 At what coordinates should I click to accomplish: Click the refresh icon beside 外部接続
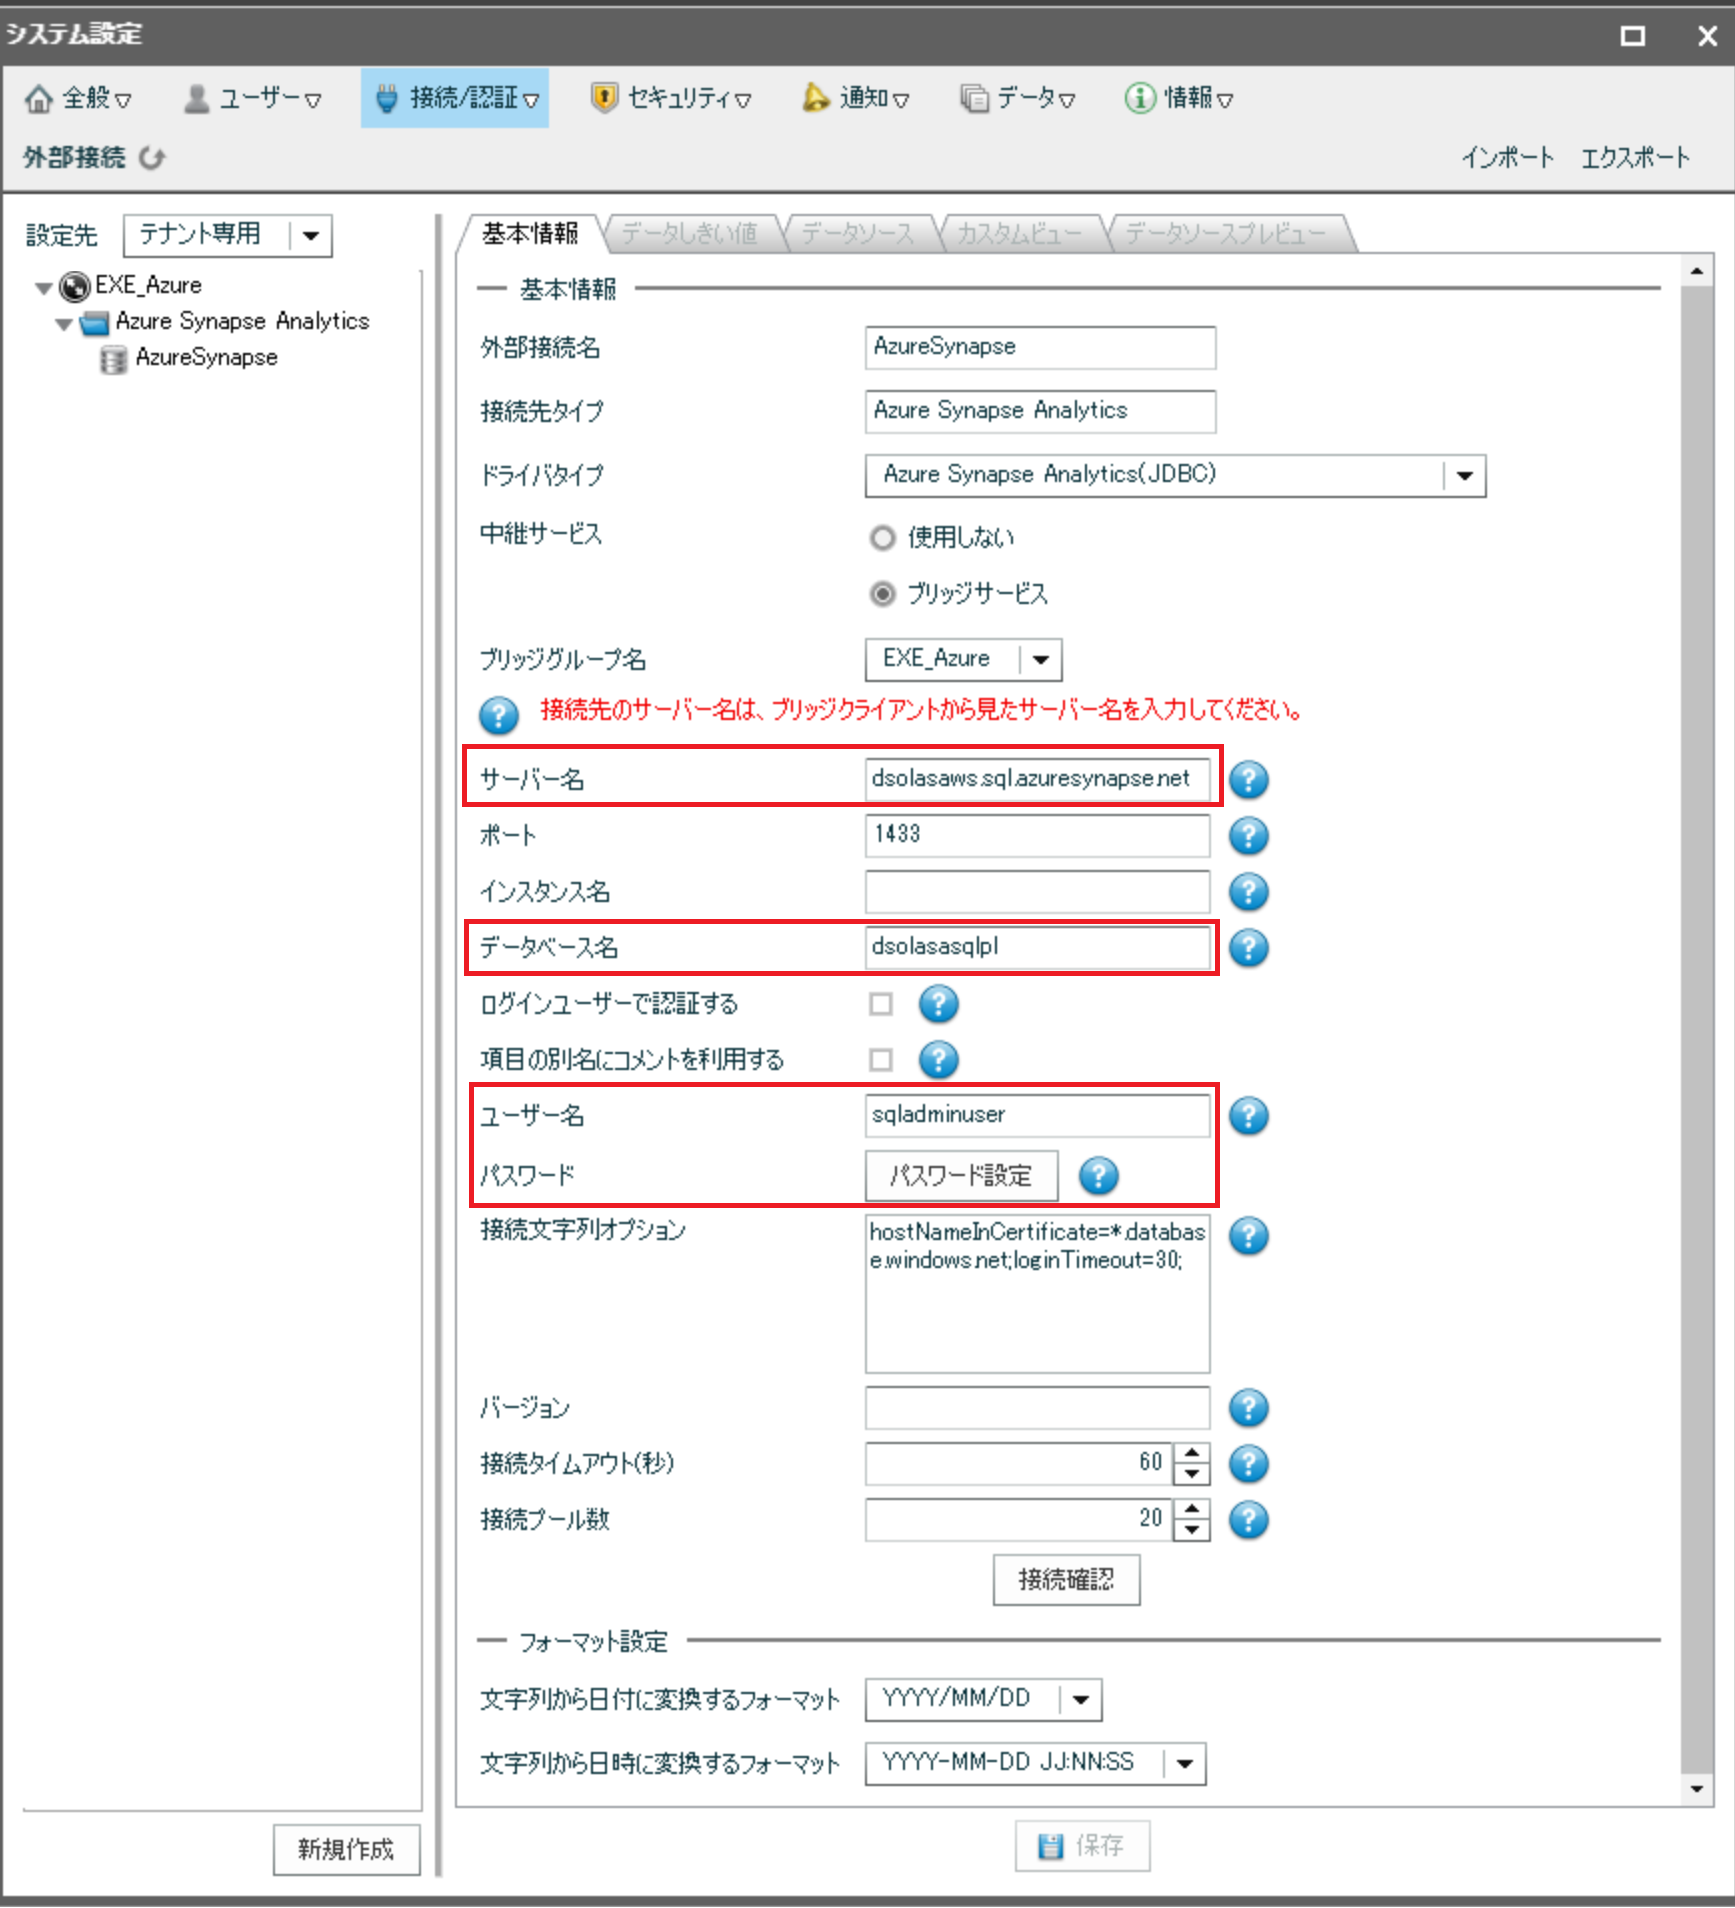152,158
